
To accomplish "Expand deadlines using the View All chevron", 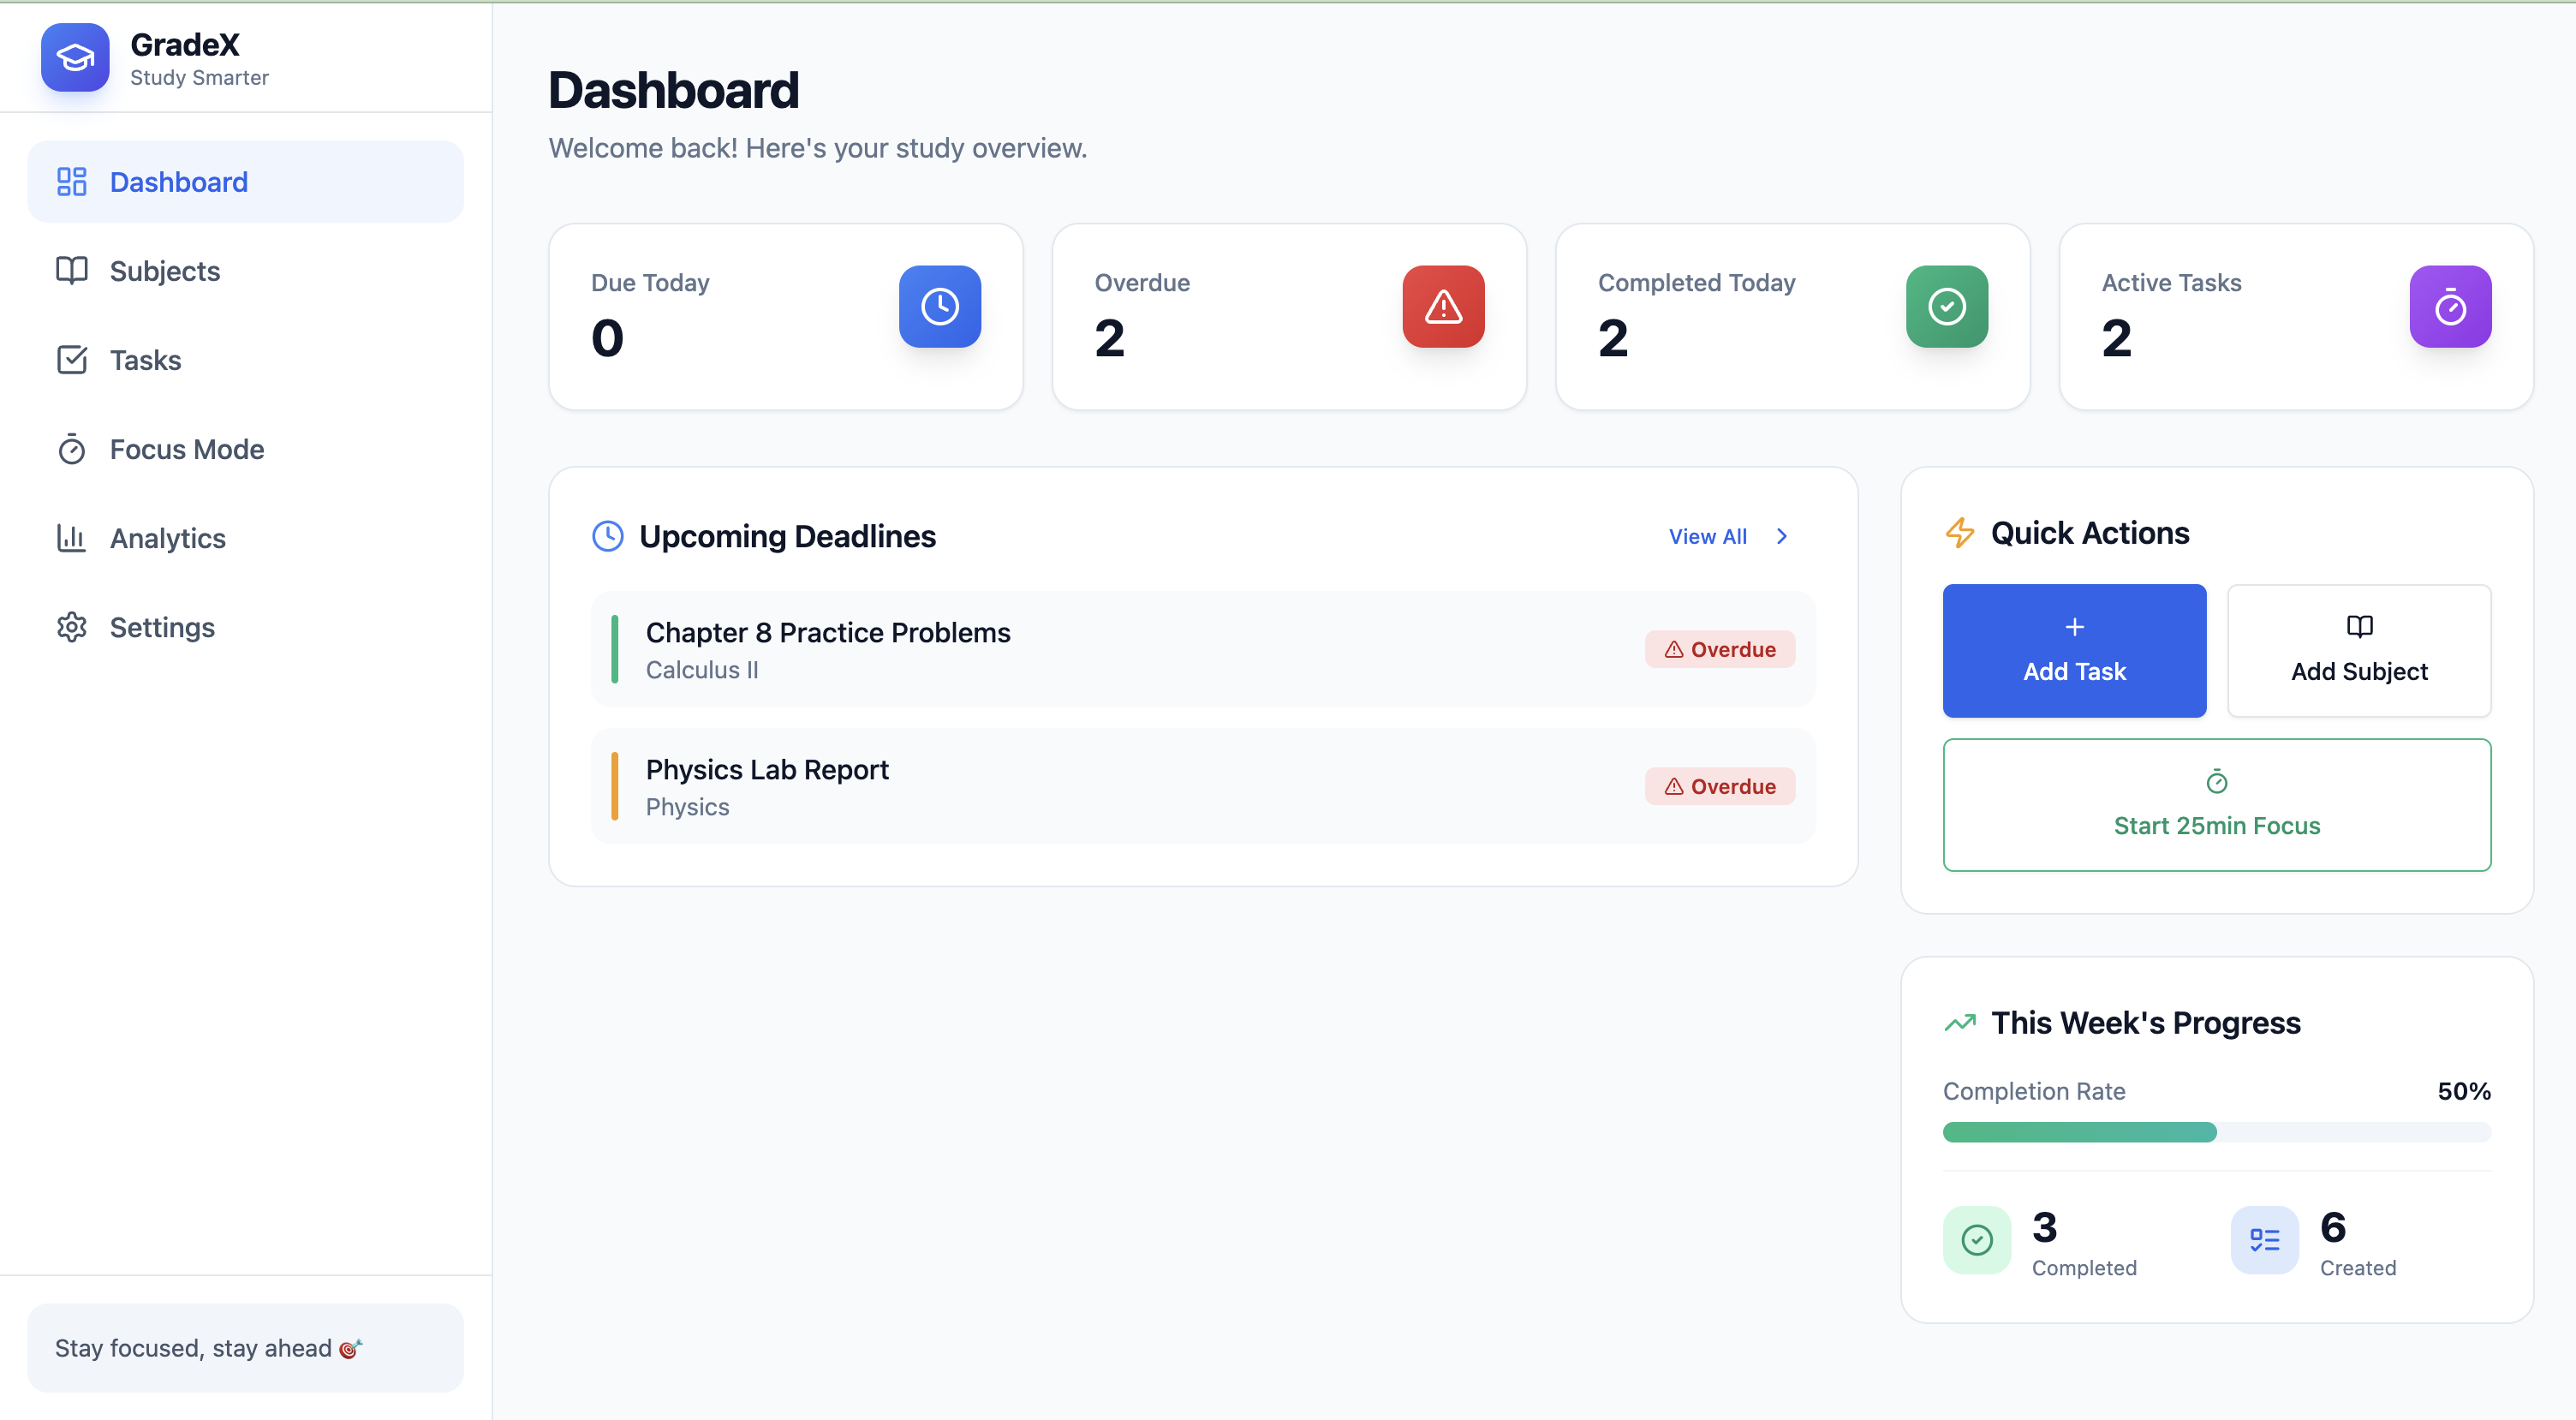I will [x=1782, y=536].
